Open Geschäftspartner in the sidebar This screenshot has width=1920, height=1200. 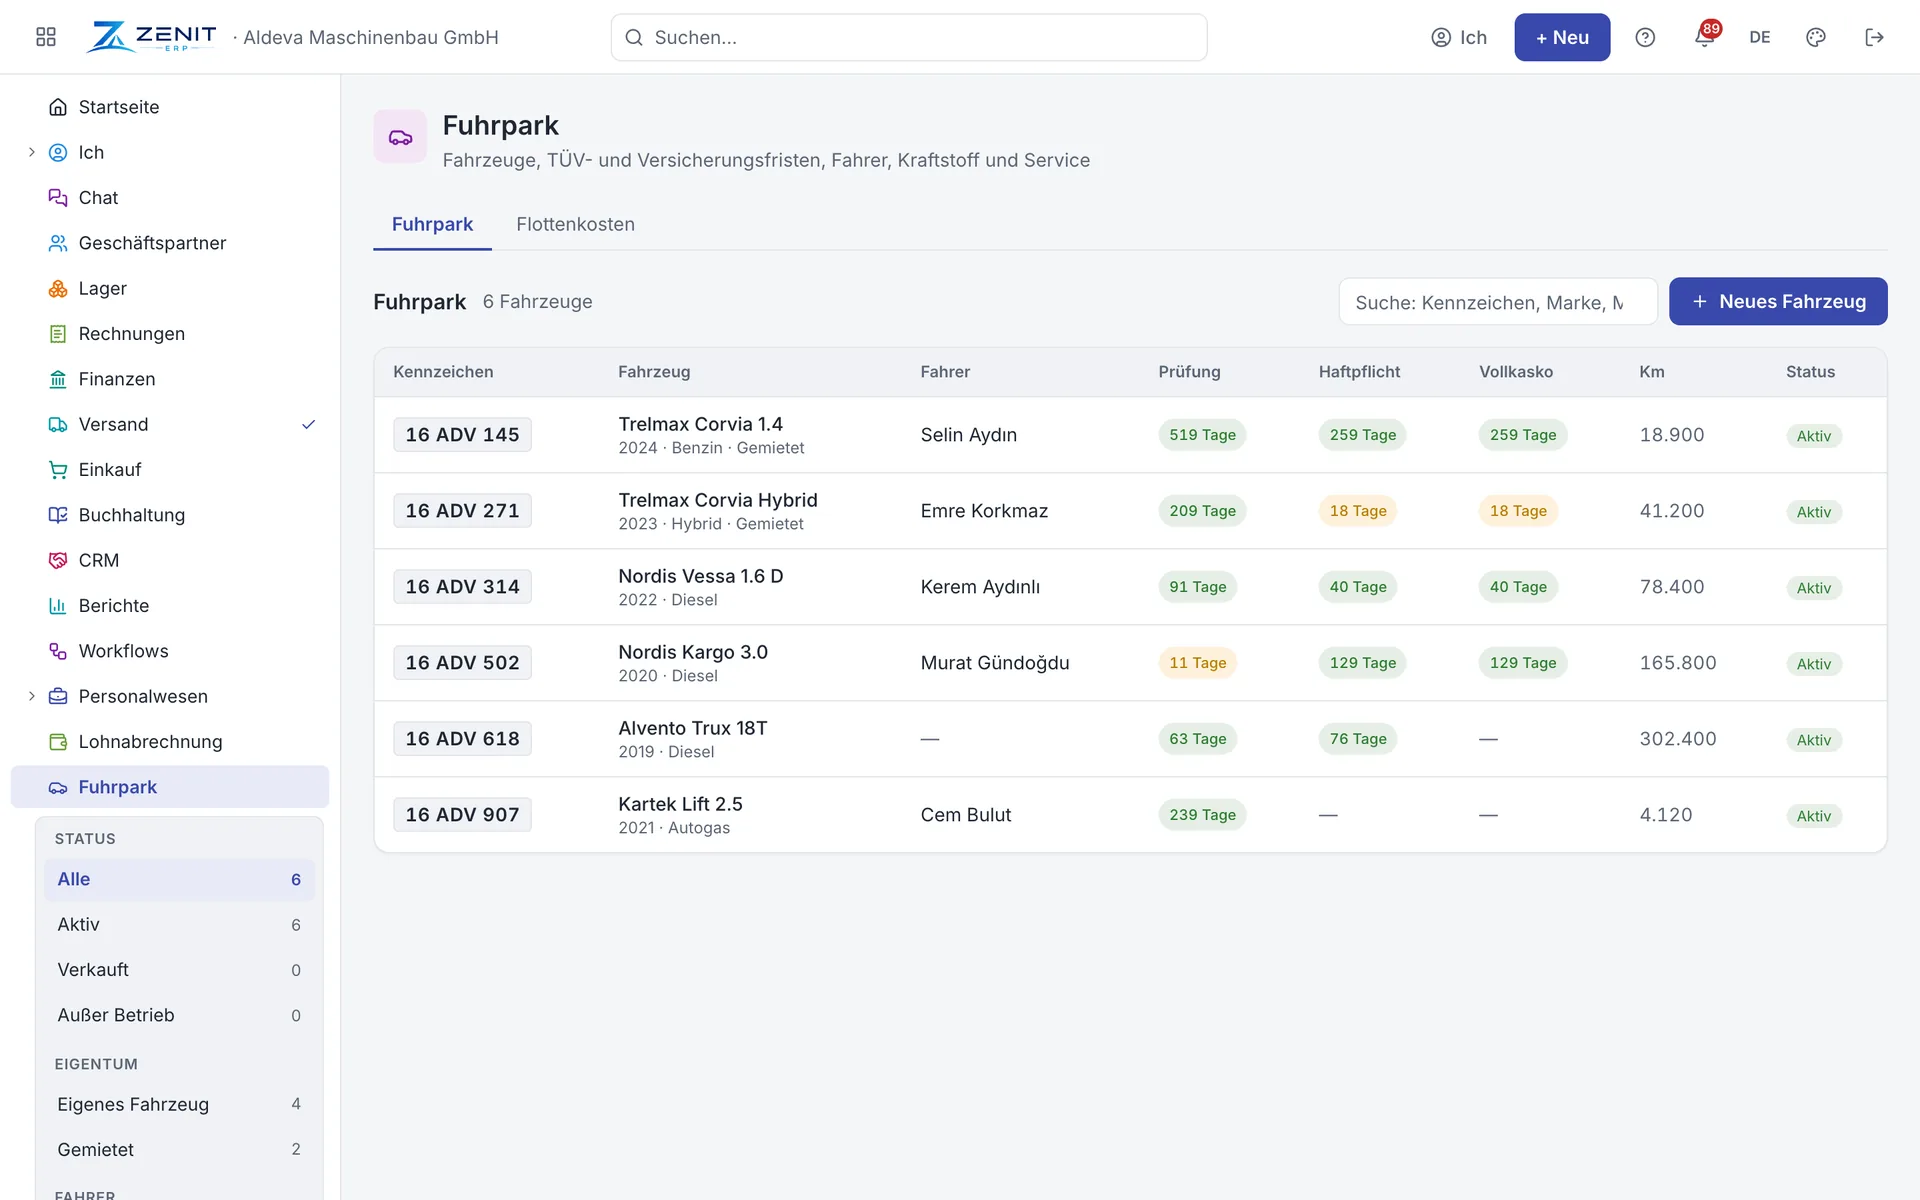click(170, 243)
